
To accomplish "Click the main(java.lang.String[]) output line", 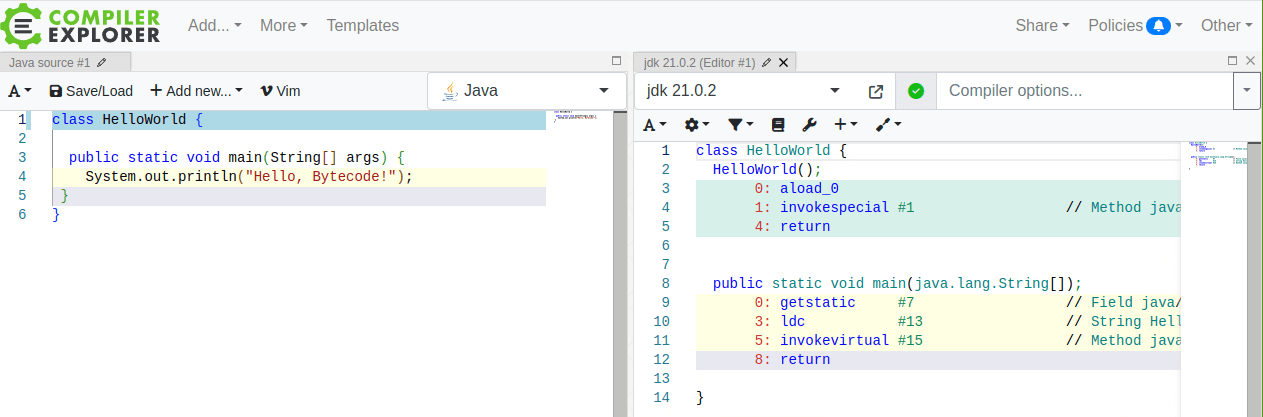I will click(x=897, y=284).
